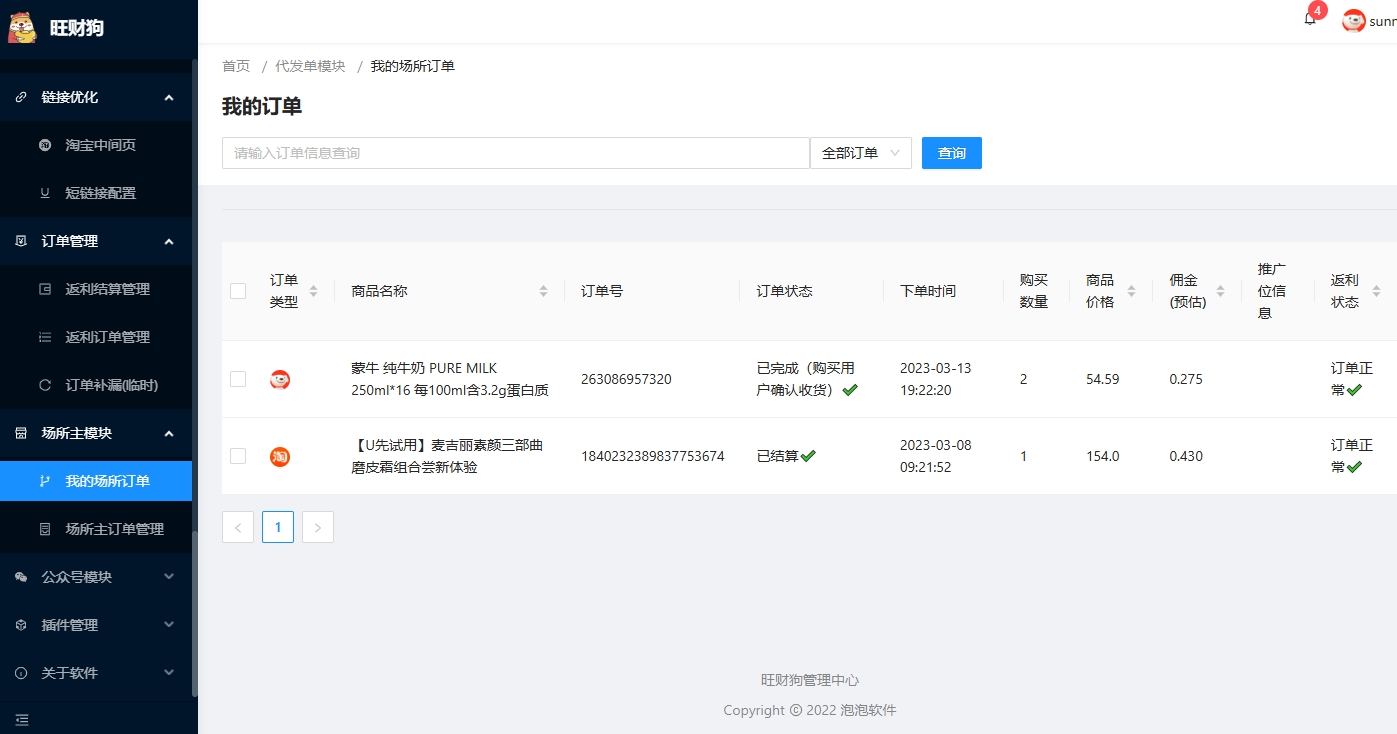Click the 查询 search button
Screen dimensions: 1397x734
click(x=951, y=153)
